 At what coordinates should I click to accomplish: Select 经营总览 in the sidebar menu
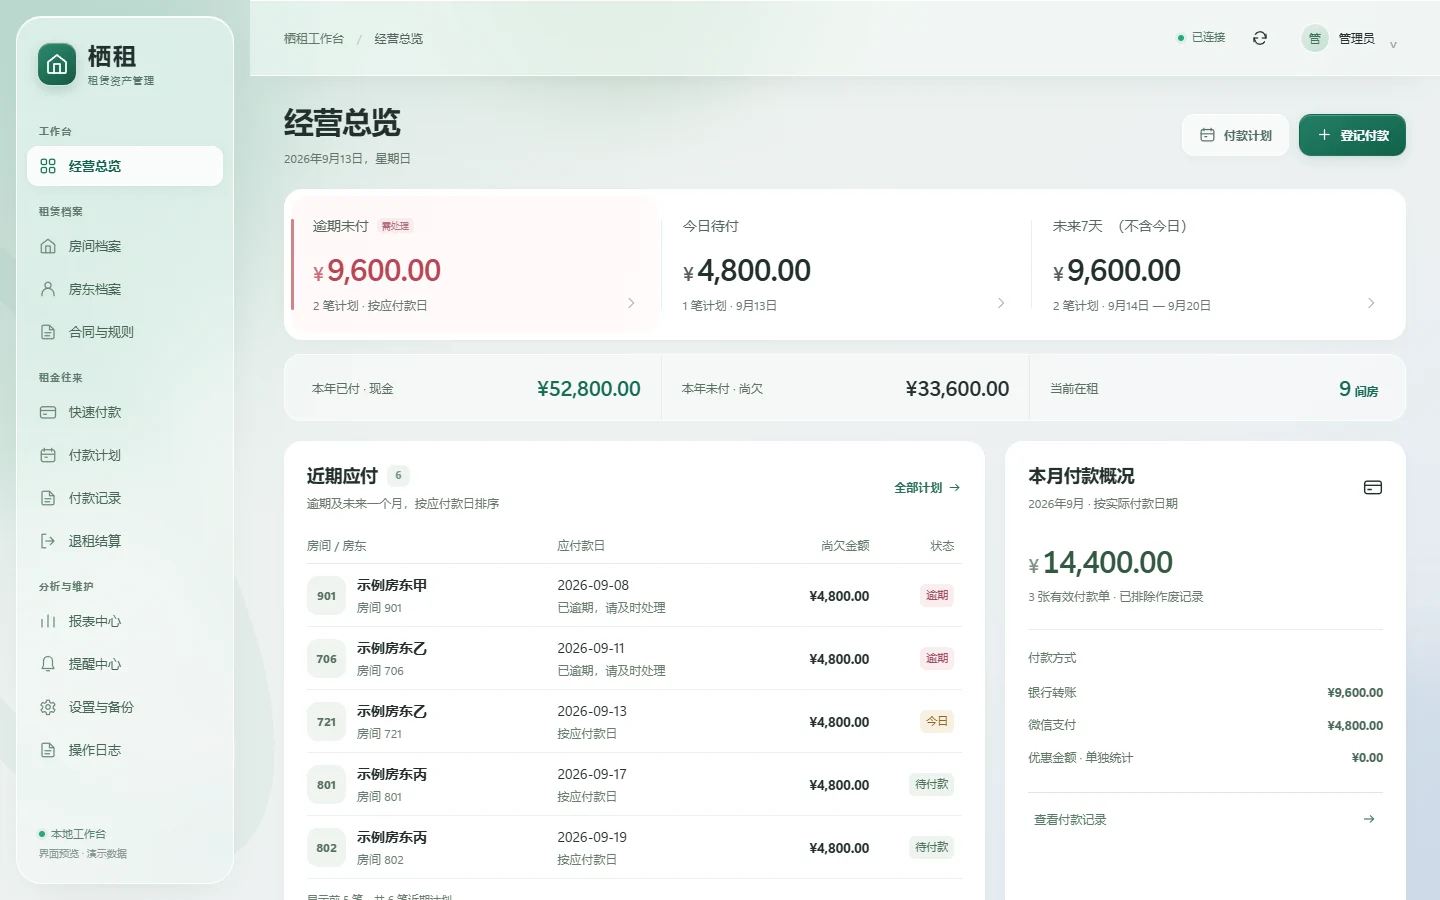point(125,166)
